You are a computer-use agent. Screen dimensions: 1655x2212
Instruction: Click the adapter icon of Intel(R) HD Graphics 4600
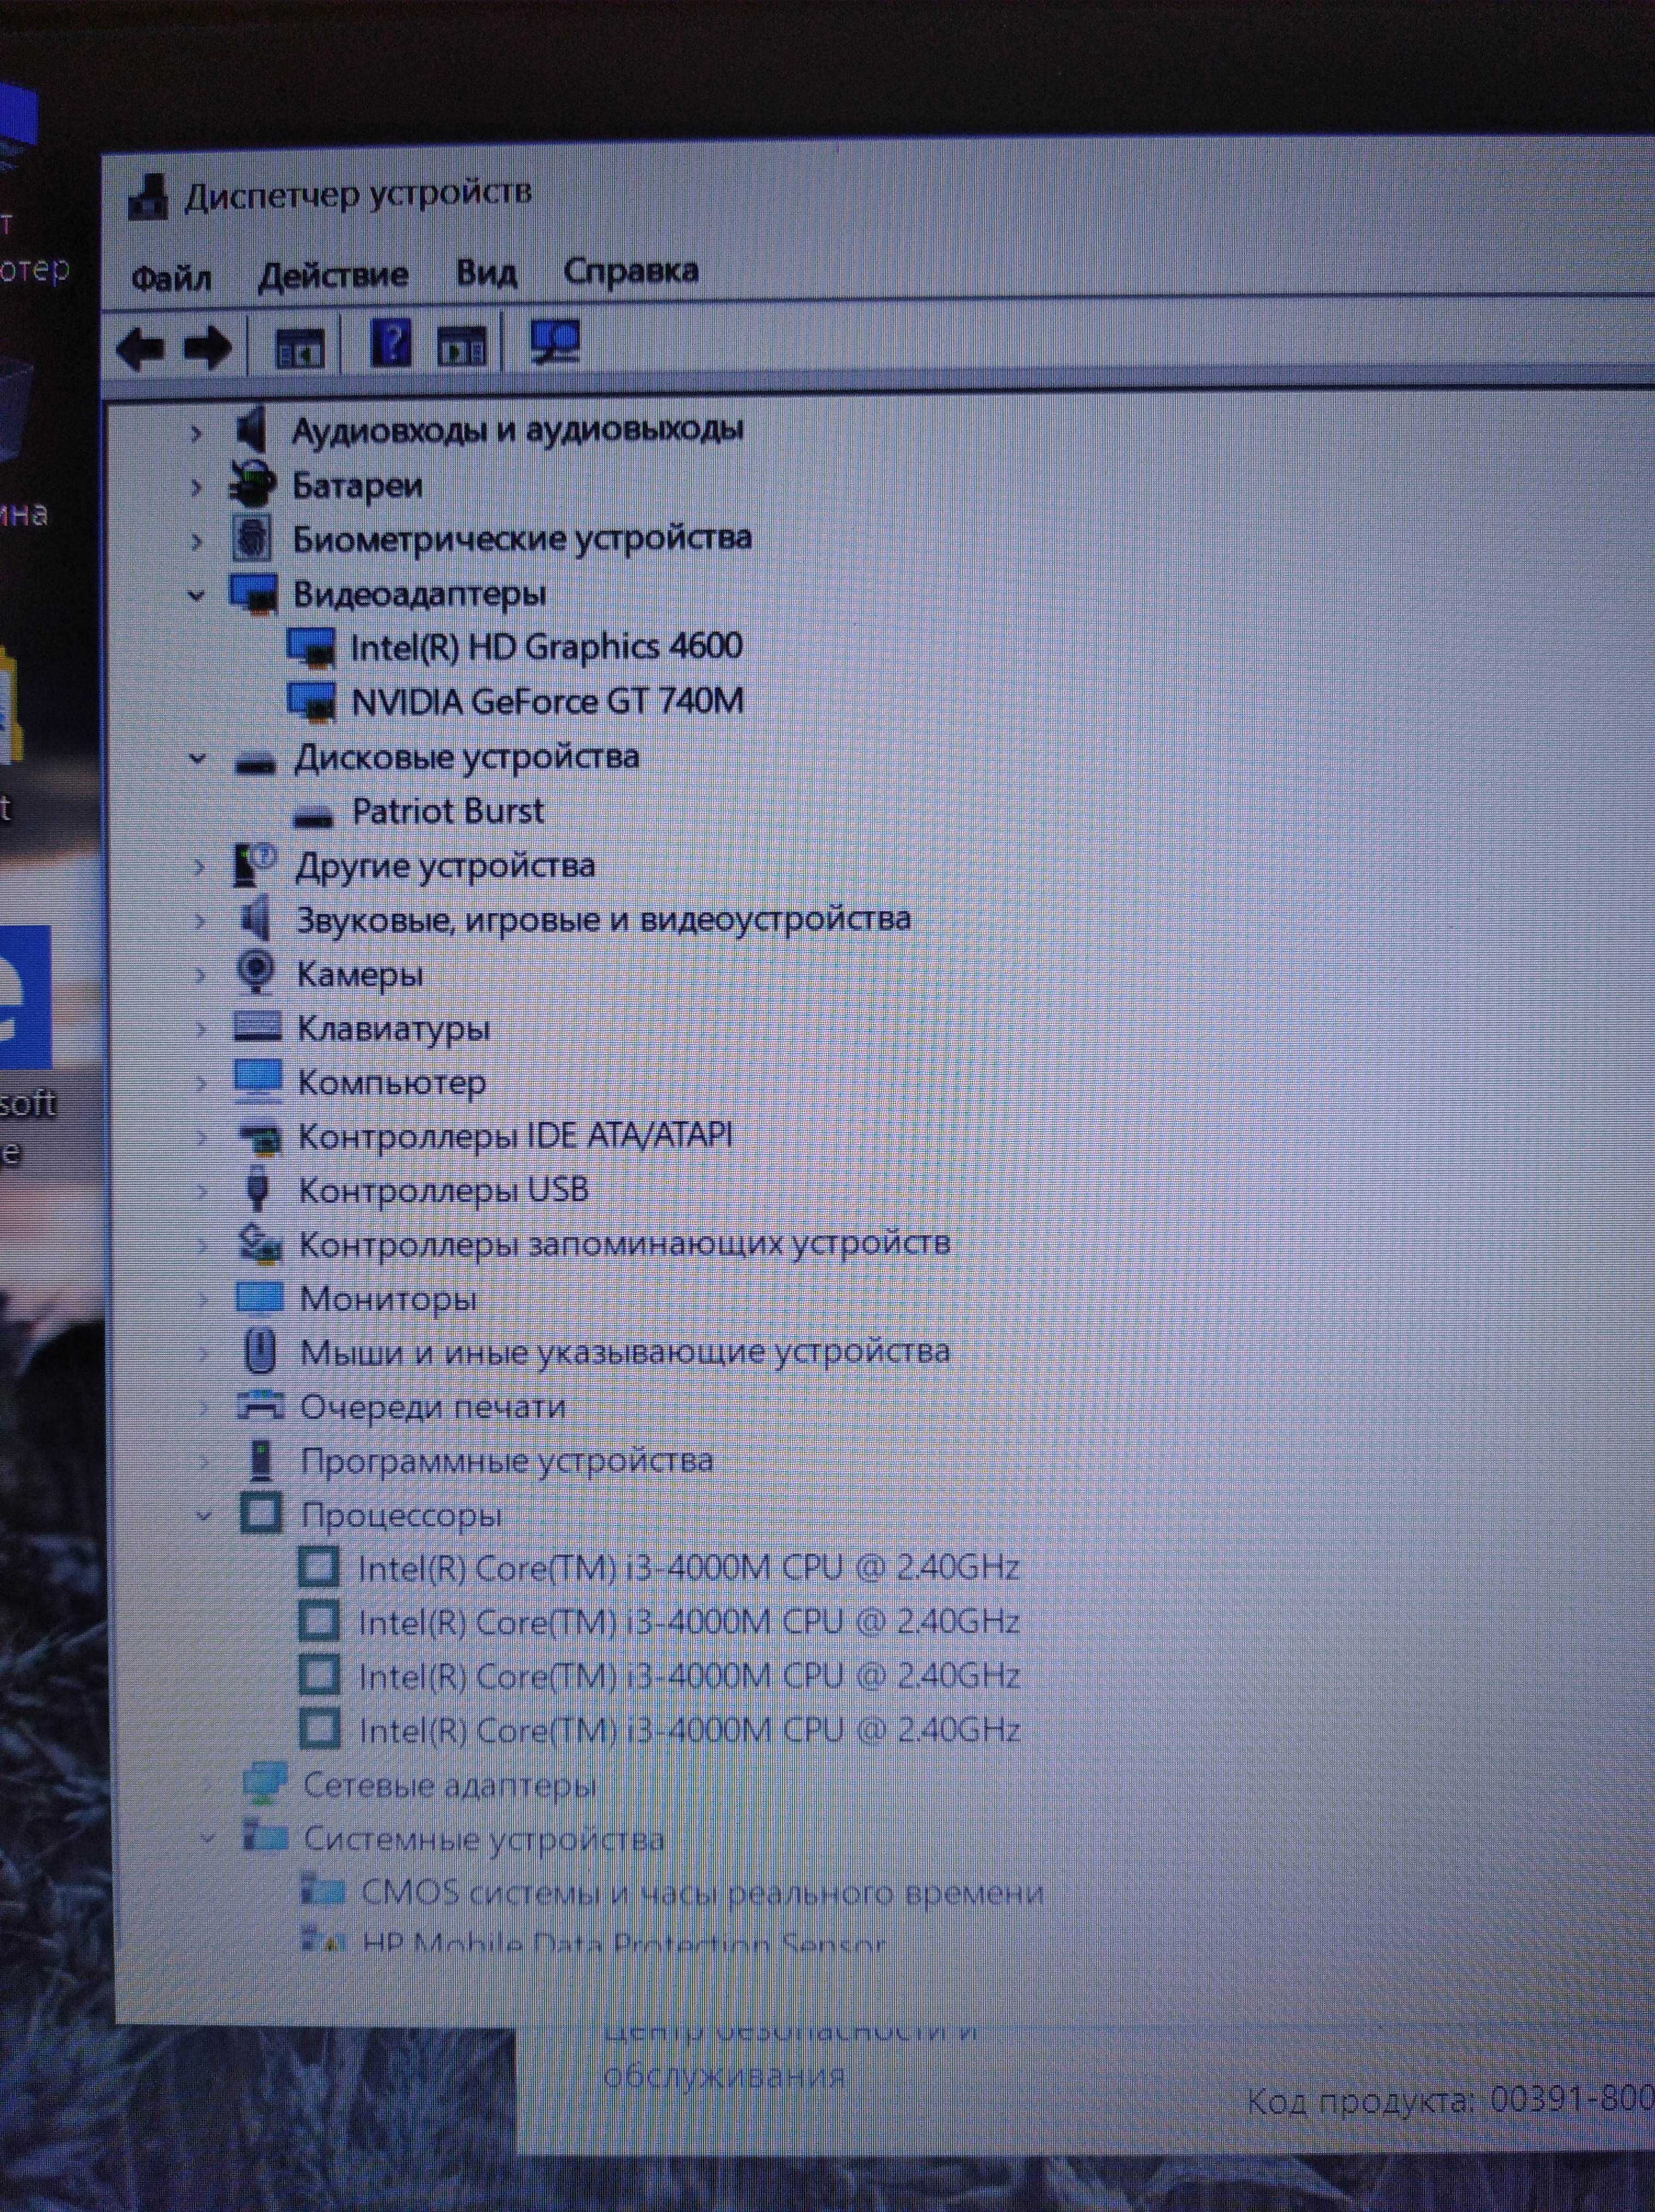click(311, 647)
